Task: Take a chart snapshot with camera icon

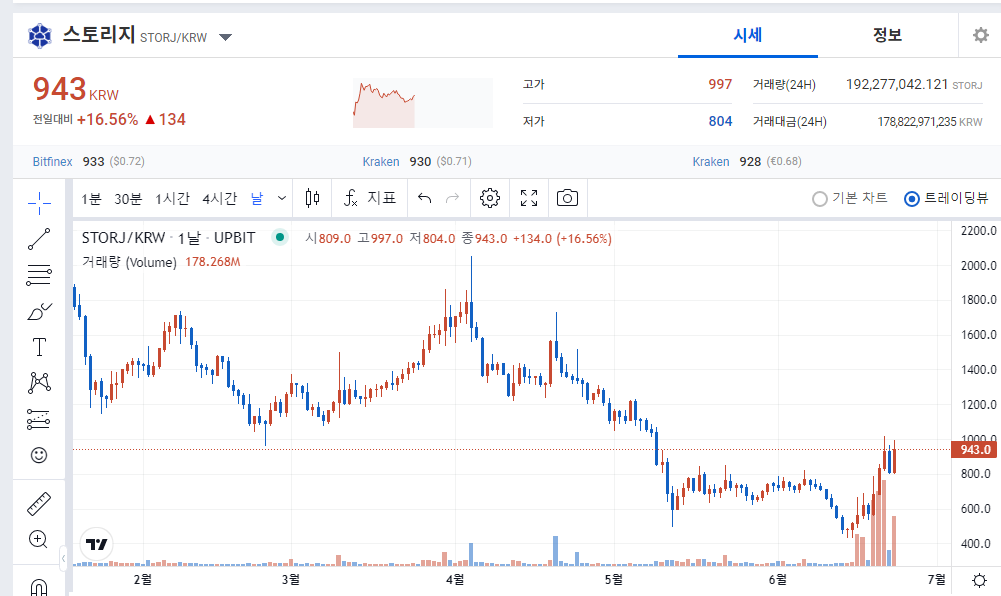Action: (567, 198)
